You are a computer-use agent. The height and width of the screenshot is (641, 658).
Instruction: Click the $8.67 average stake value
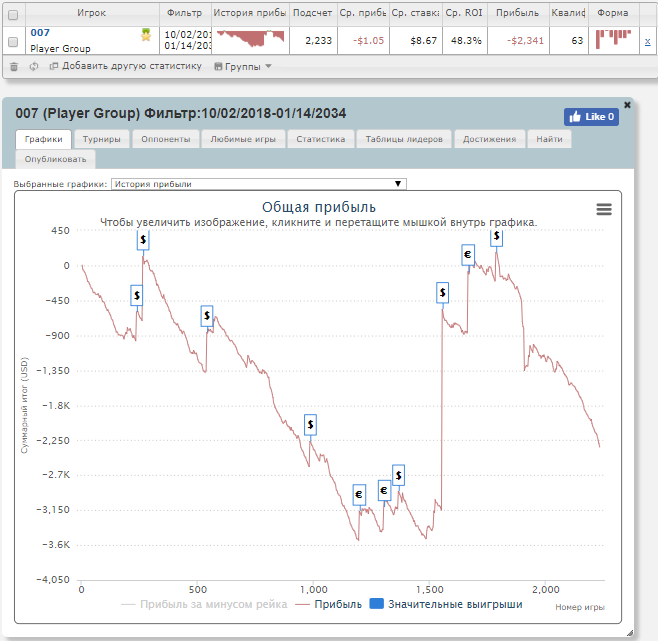click(423, 41)
